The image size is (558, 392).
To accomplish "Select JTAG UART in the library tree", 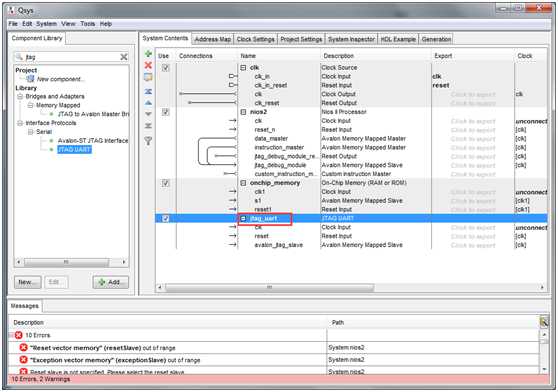I will pyautogui.click(x=74, y=149).
